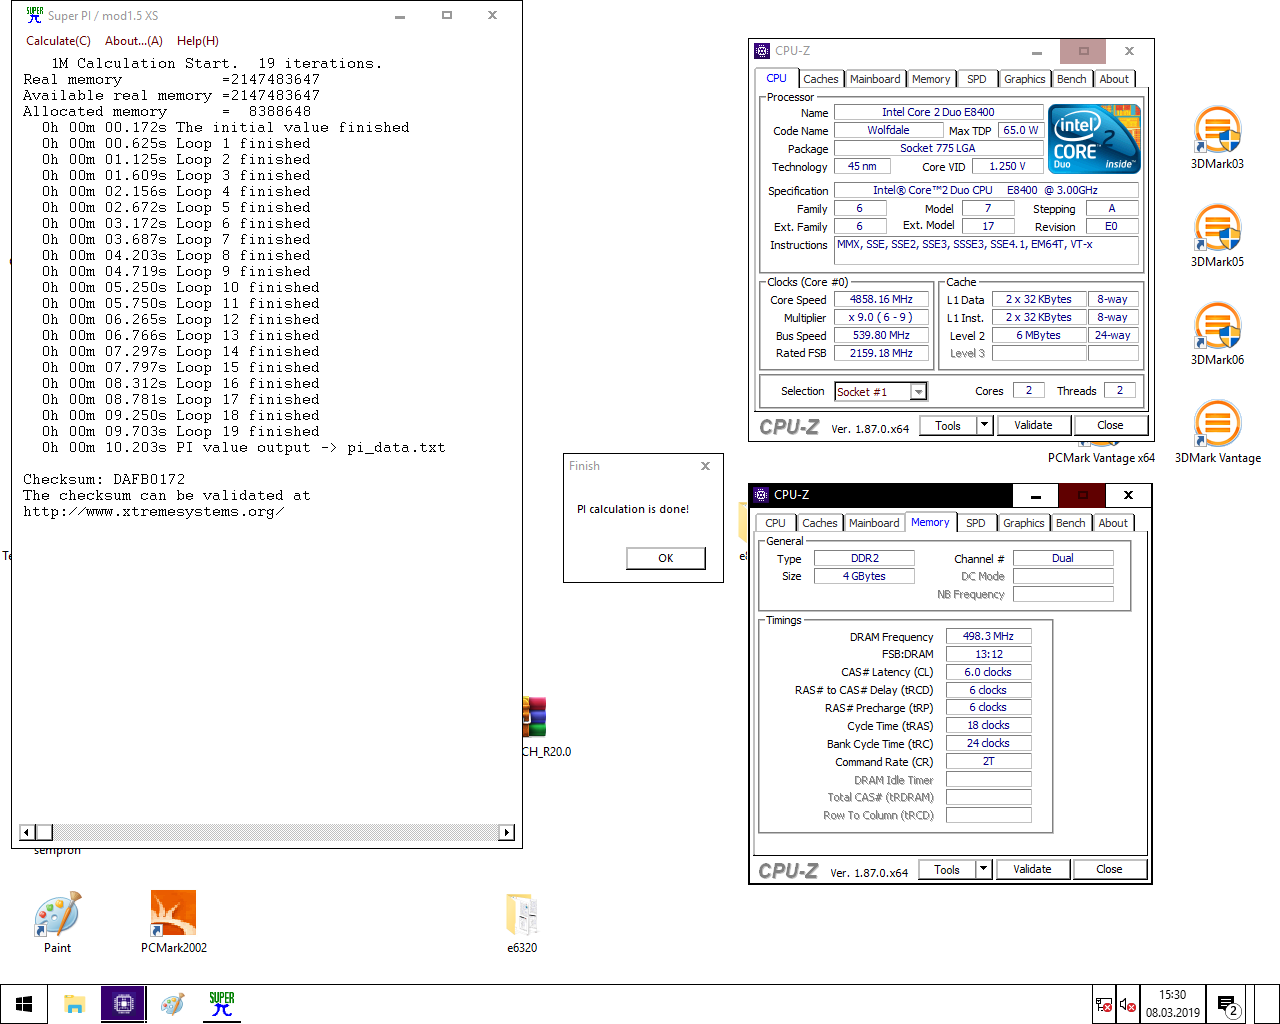Viewport: 1280px width, 1024px height.
Task: Click the Intel Core 2 Duo E8400 name field
Action: 938,112
